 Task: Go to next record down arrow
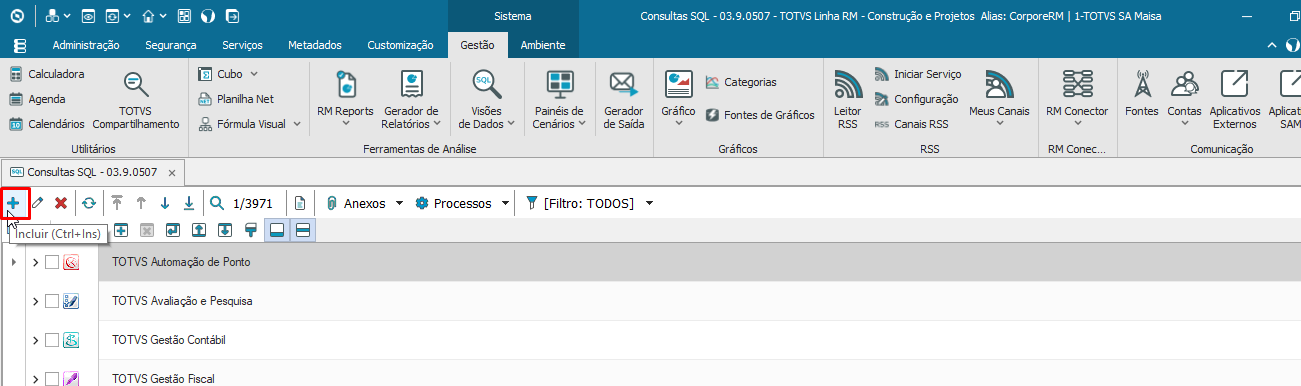165,203
